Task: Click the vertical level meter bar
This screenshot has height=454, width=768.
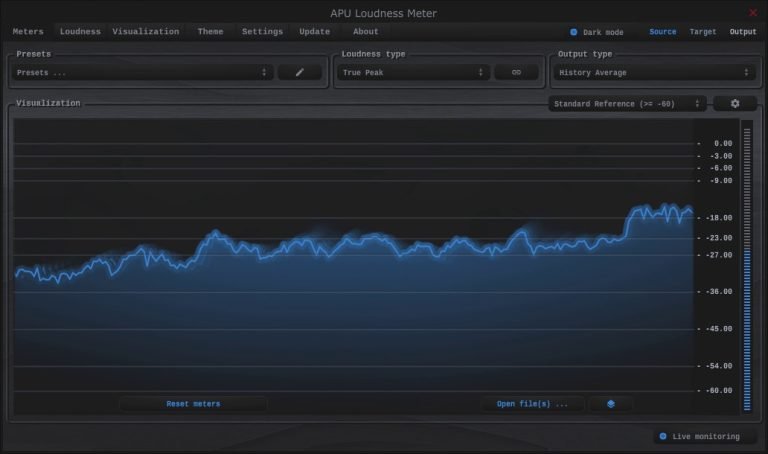Action: click(747, 268)
